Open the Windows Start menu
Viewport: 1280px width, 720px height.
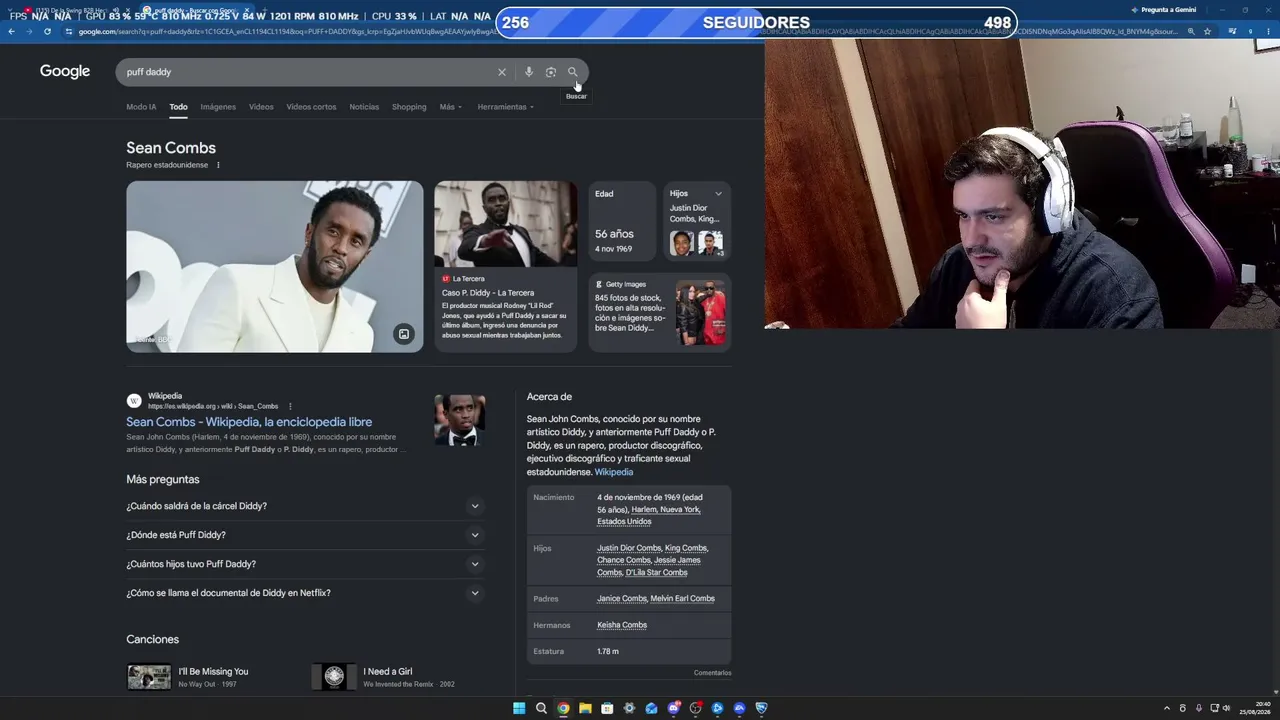519,708
